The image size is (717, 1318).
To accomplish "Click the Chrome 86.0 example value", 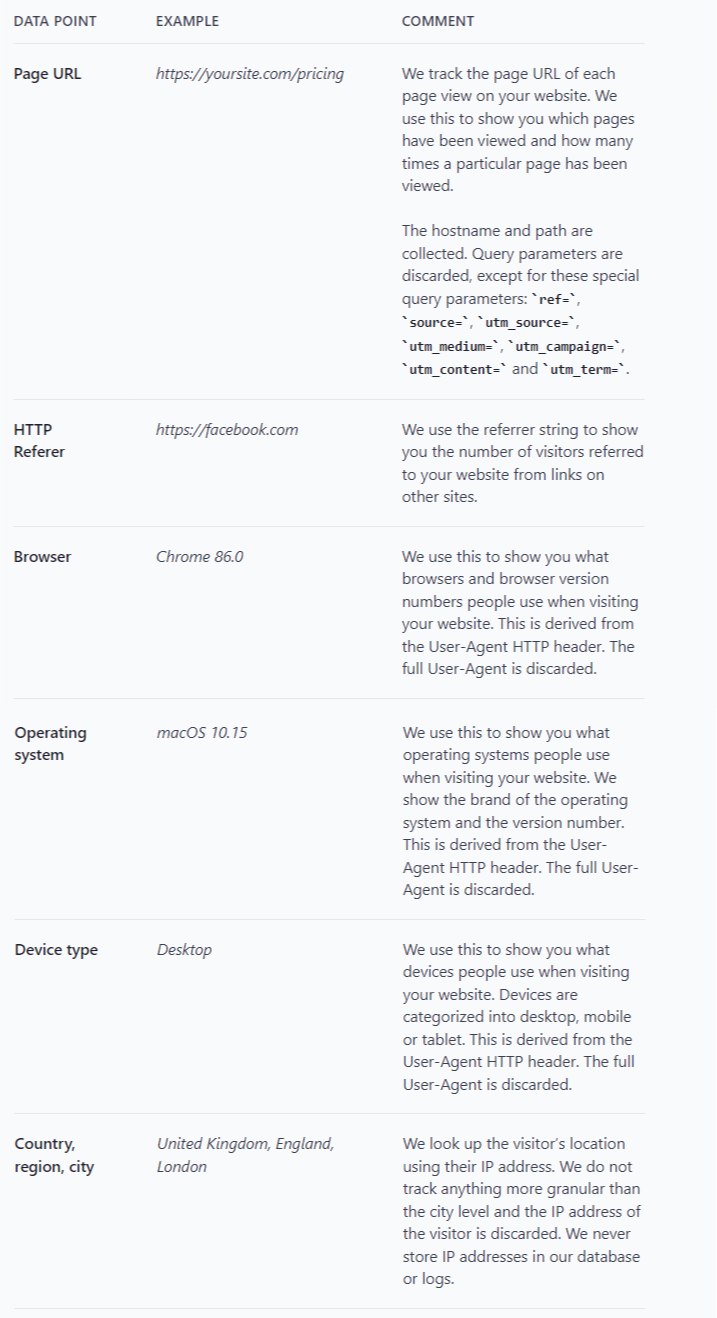I will pos(199,556).
